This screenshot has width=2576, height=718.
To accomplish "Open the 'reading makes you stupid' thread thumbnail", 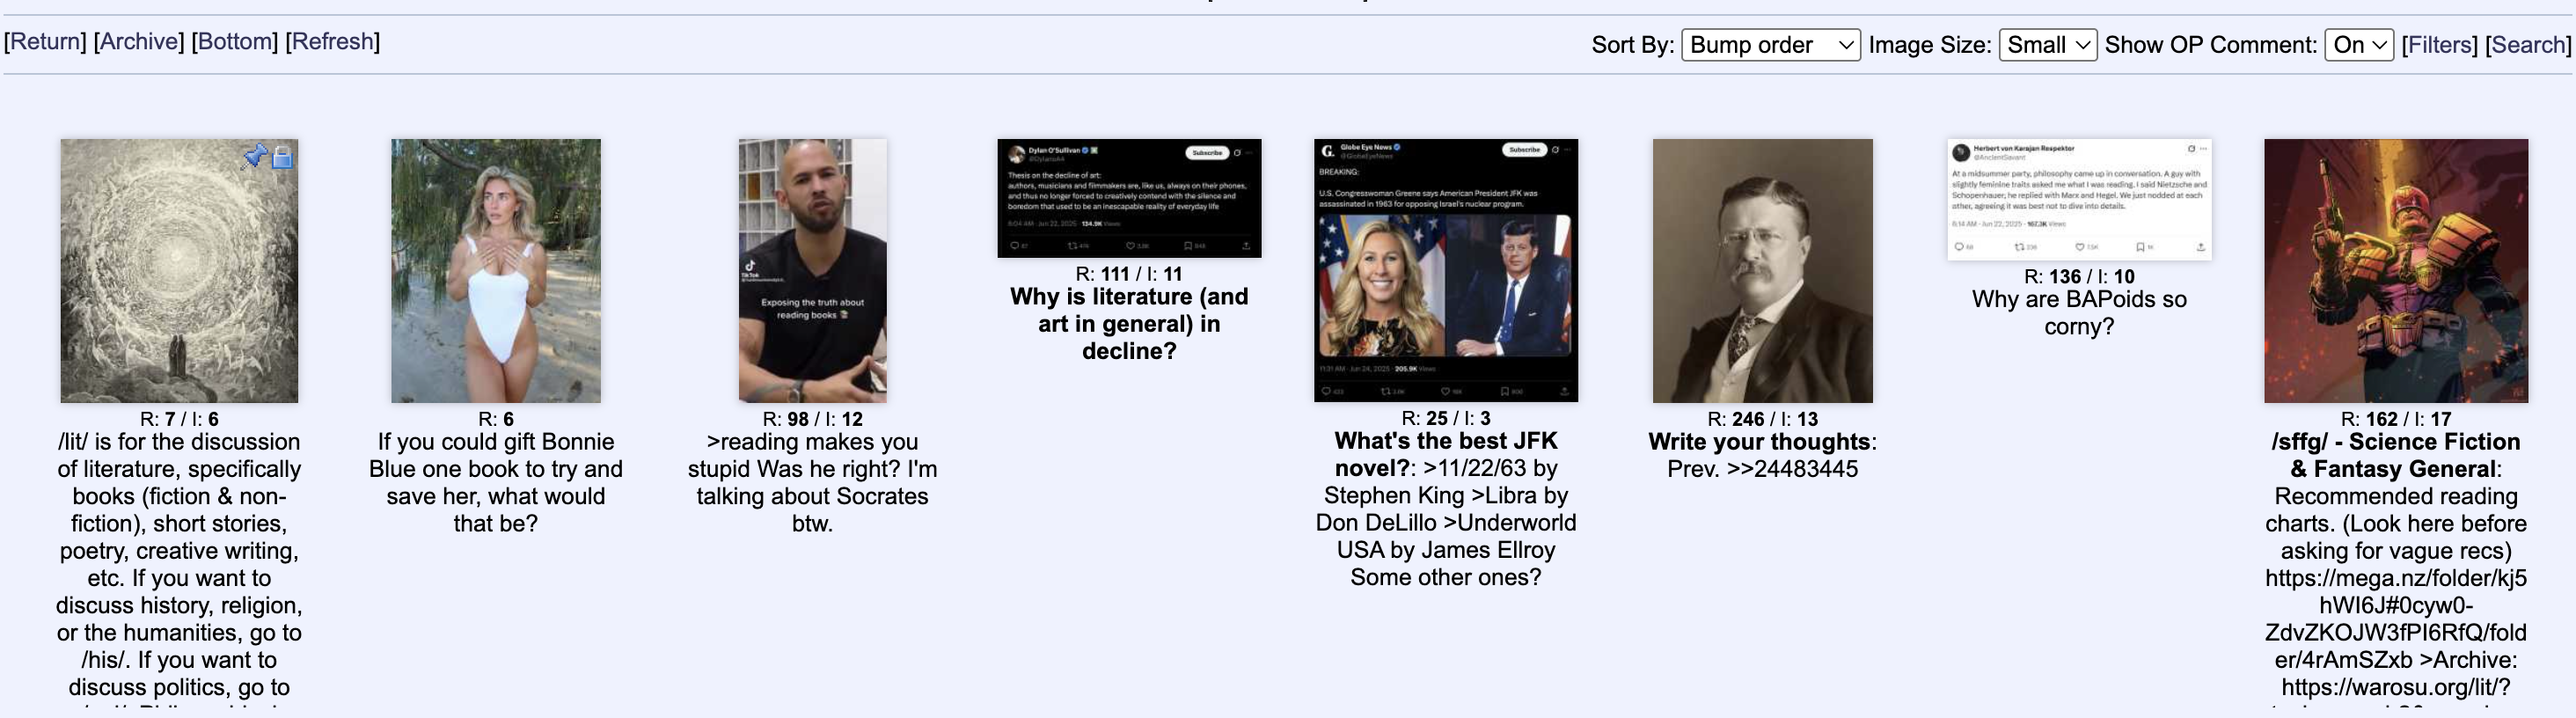I will pos(812,271).
